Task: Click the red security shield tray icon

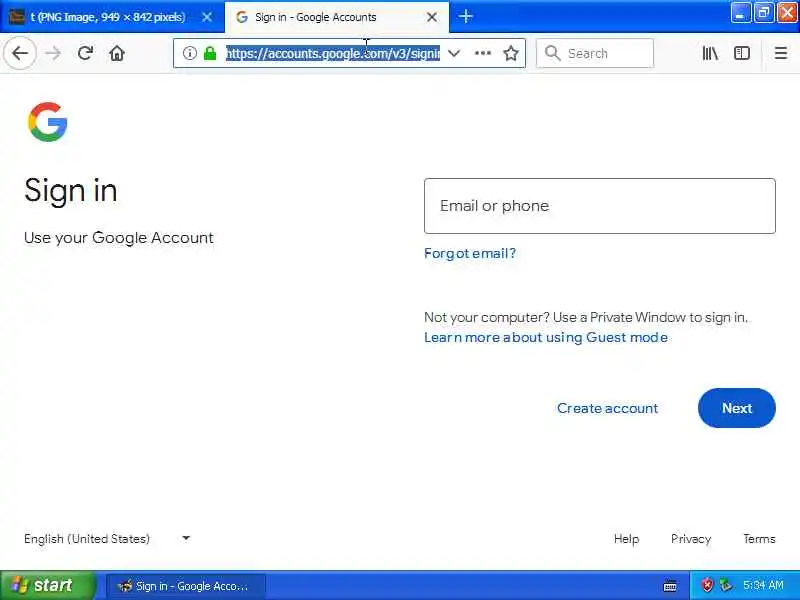Action: (707, 585)
